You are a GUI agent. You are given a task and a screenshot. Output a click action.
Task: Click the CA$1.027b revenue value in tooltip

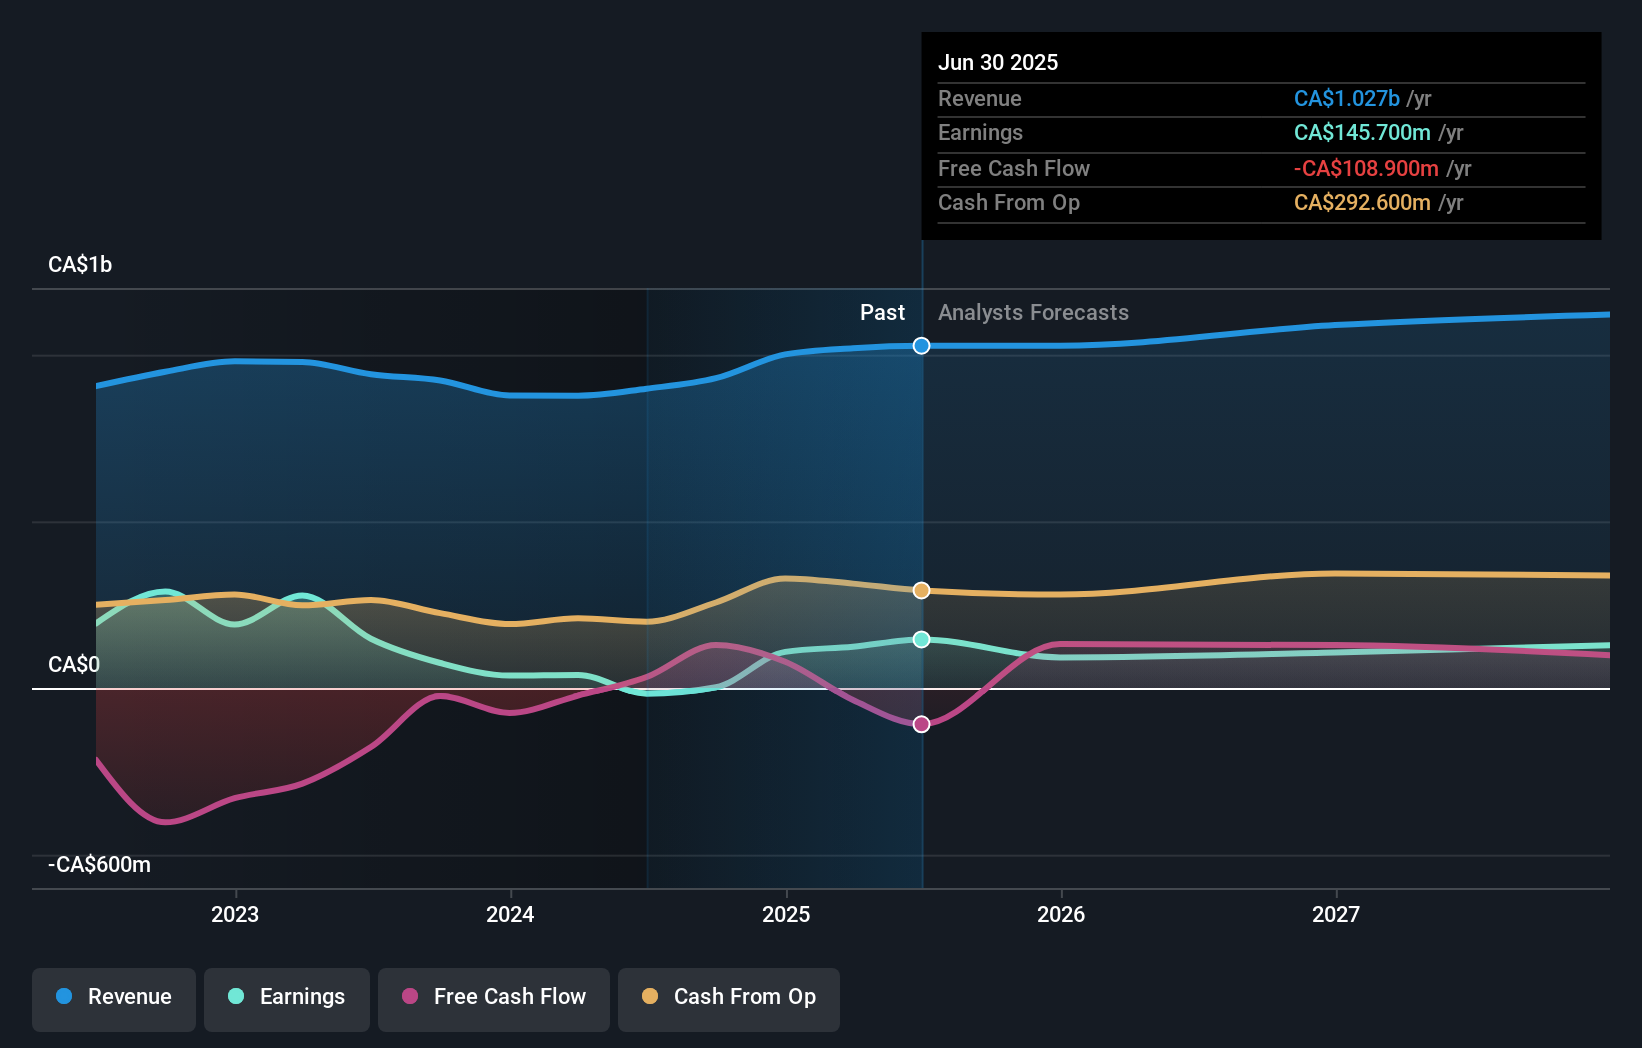[x=1347, y=98]
